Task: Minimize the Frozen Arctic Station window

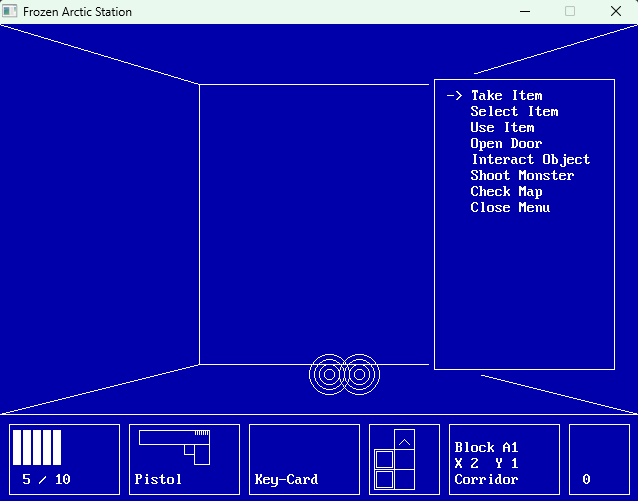Action: tap(525, 11)
